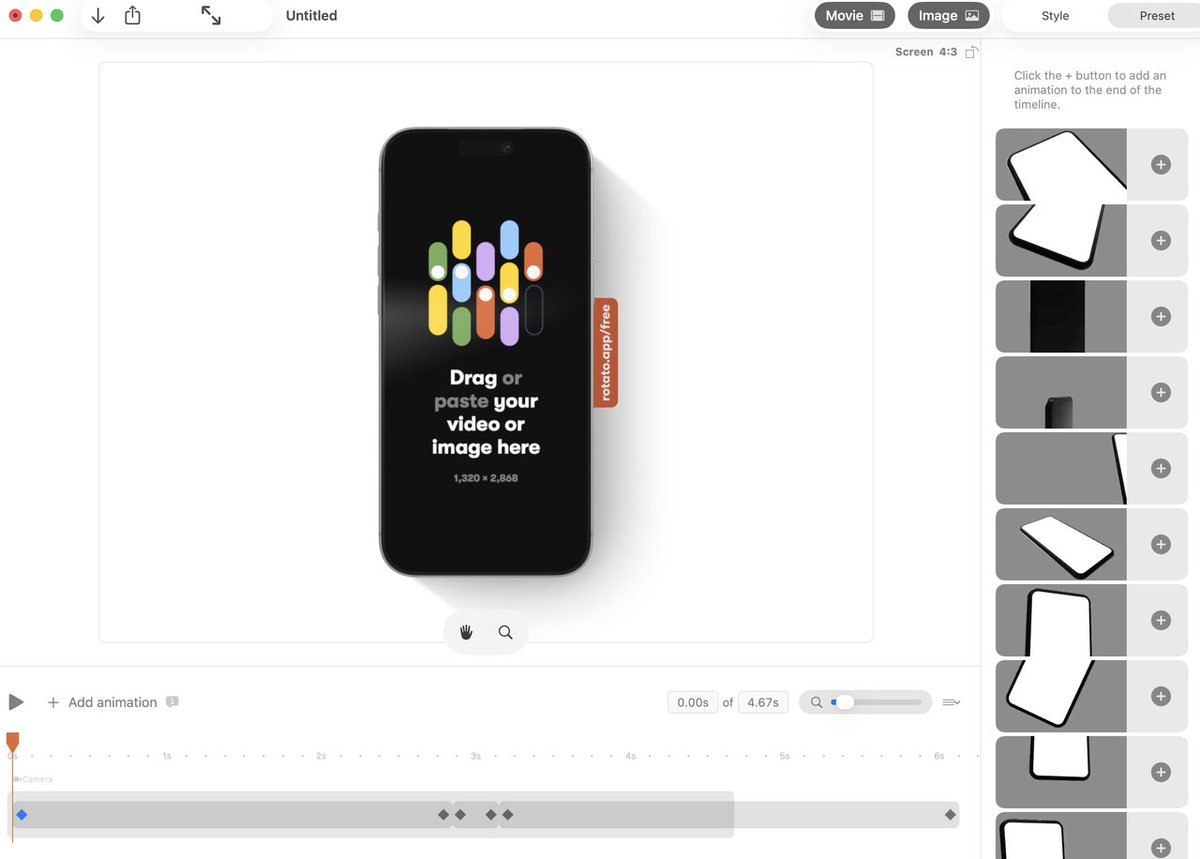Add the preset with small distant dark phone
1200x859 pixels.
[x=1161, y=393]
